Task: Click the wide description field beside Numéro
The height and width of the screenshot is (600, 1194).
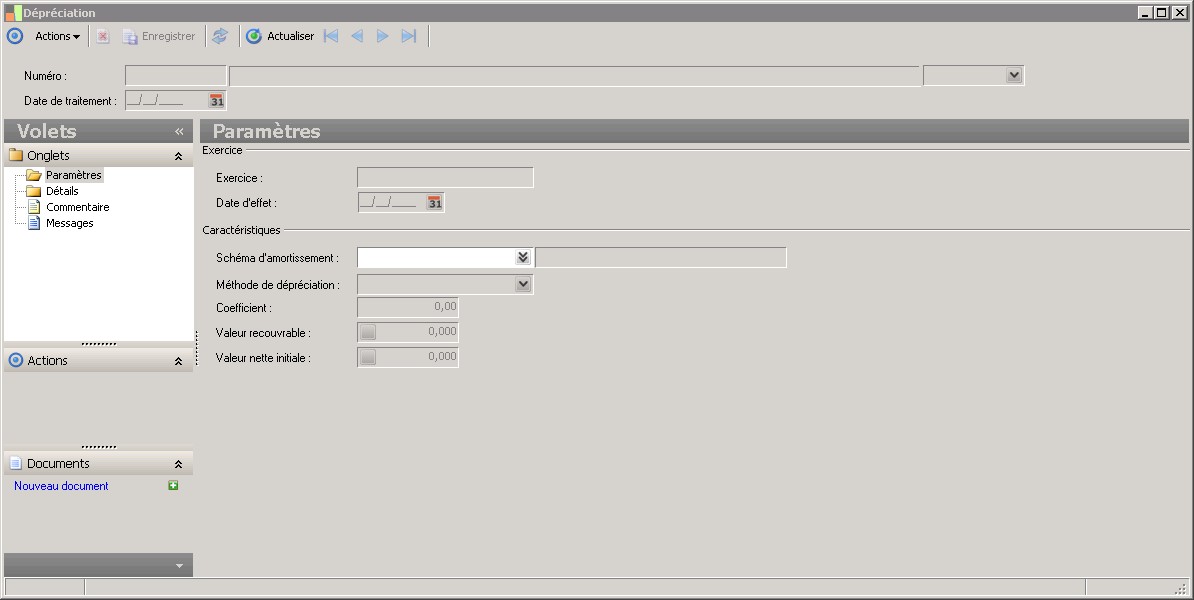Action: tap(575, 75)
